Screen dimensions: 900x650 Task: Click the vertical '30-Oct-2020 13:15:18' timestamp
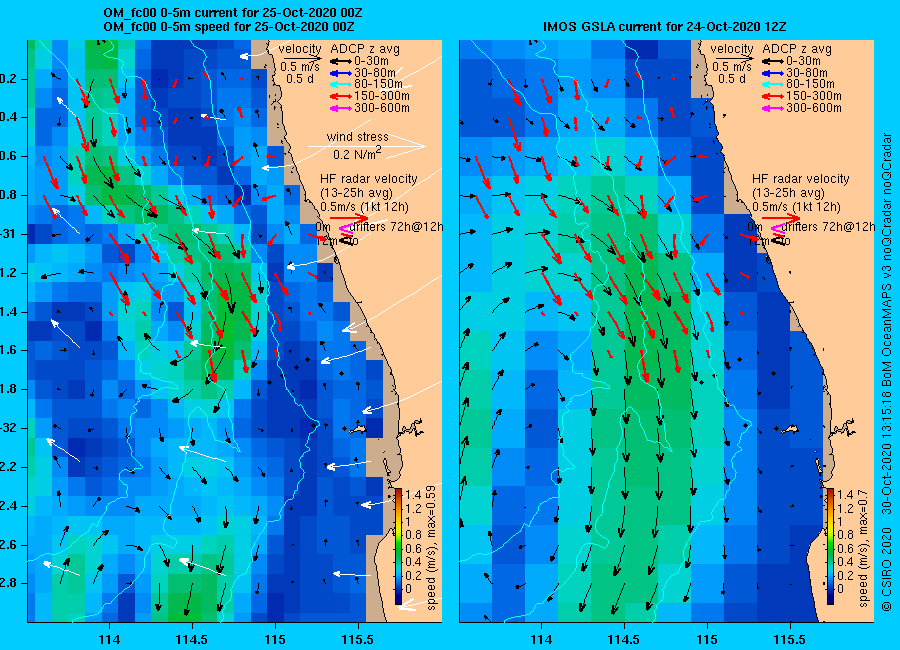887,451
